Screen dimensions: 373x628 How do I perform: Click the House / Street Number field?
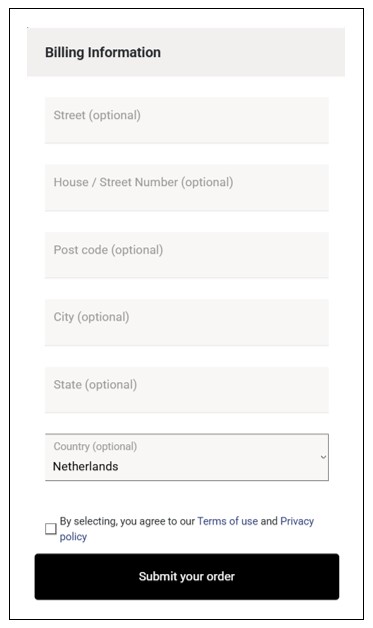[x=187, y=187]
